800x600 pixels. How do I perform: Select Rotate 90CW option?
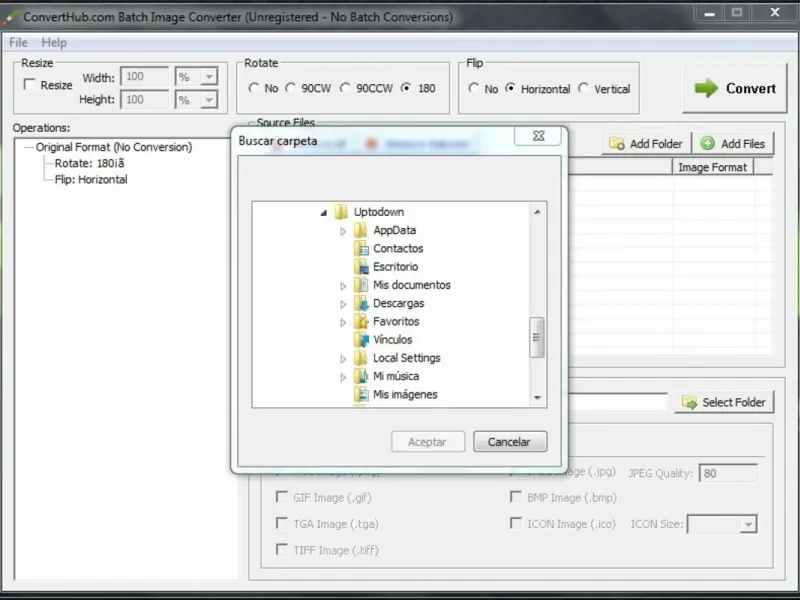point(290,88)
